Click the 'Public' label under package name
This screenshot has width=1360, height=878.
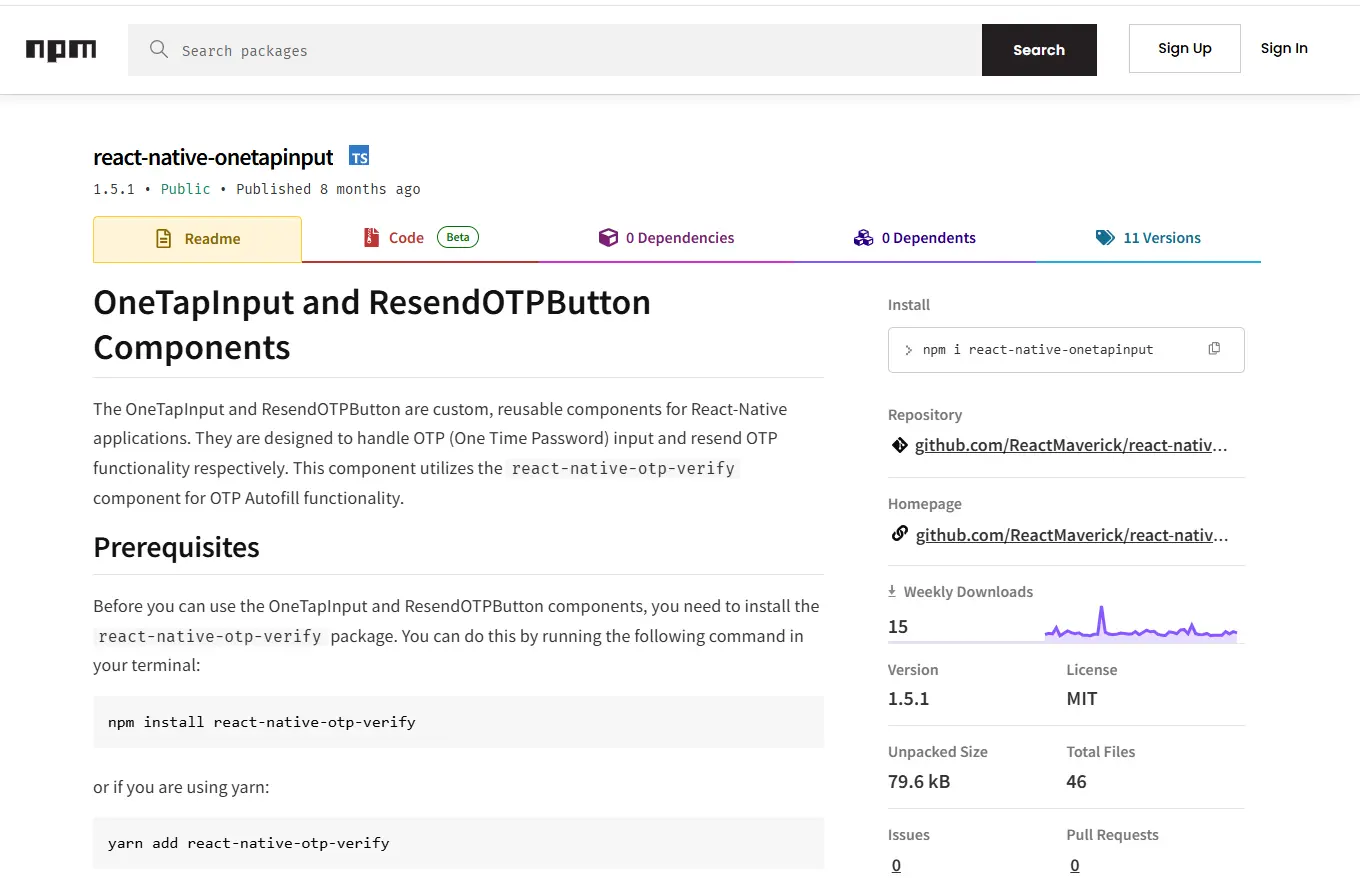pyautogui.click(x=186, y=189)
